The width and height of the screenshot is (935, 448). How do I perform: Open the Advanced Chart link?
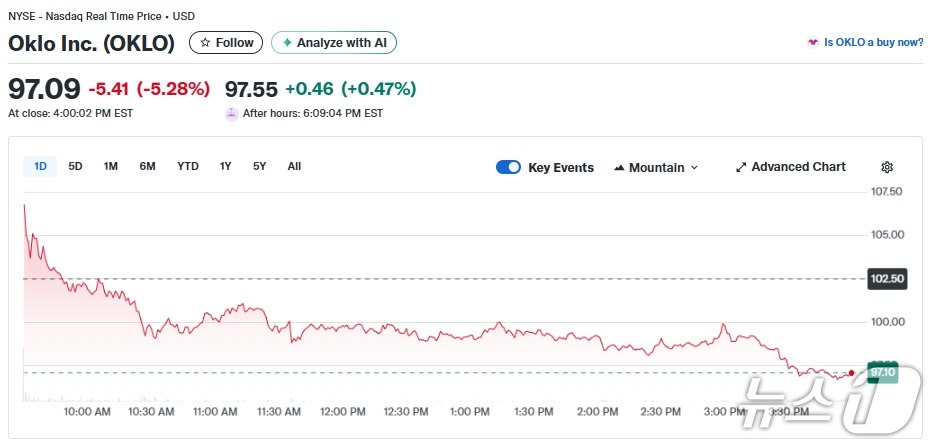(x=798, y=167)
